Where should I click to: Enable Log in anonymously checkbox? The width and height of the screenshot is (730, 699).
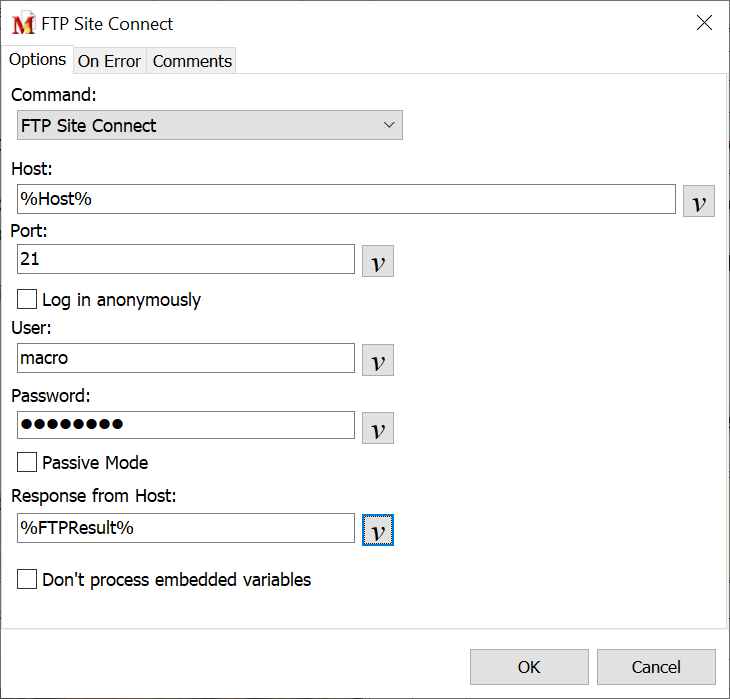click(28, 299)
